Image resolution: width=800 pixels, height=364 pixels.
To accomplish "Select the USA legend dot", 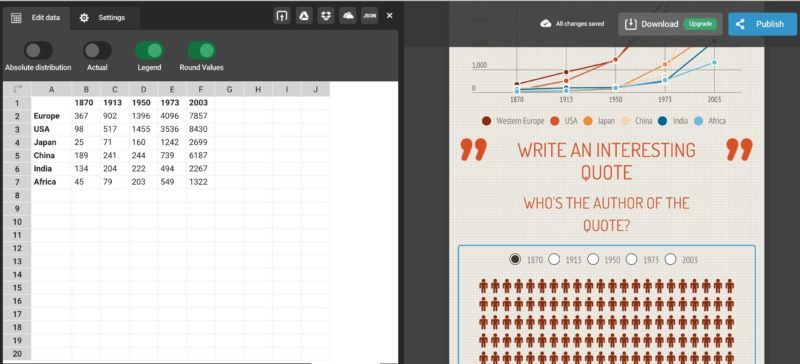I will tap(555, 121).
